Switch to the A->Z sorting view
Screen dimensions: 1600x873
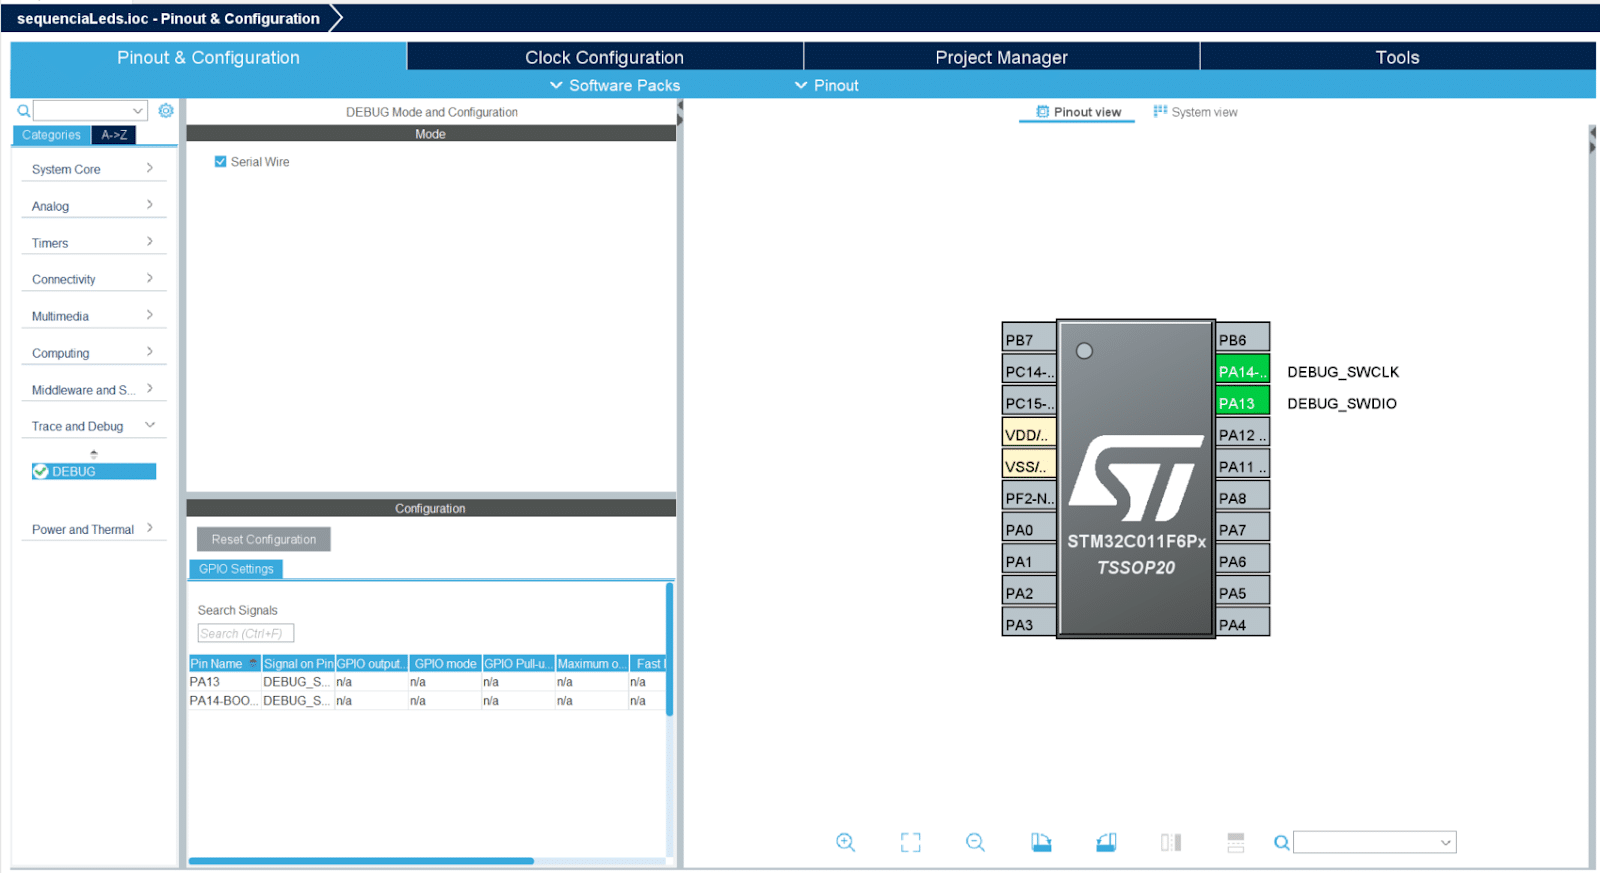click(x=114, y=135)
